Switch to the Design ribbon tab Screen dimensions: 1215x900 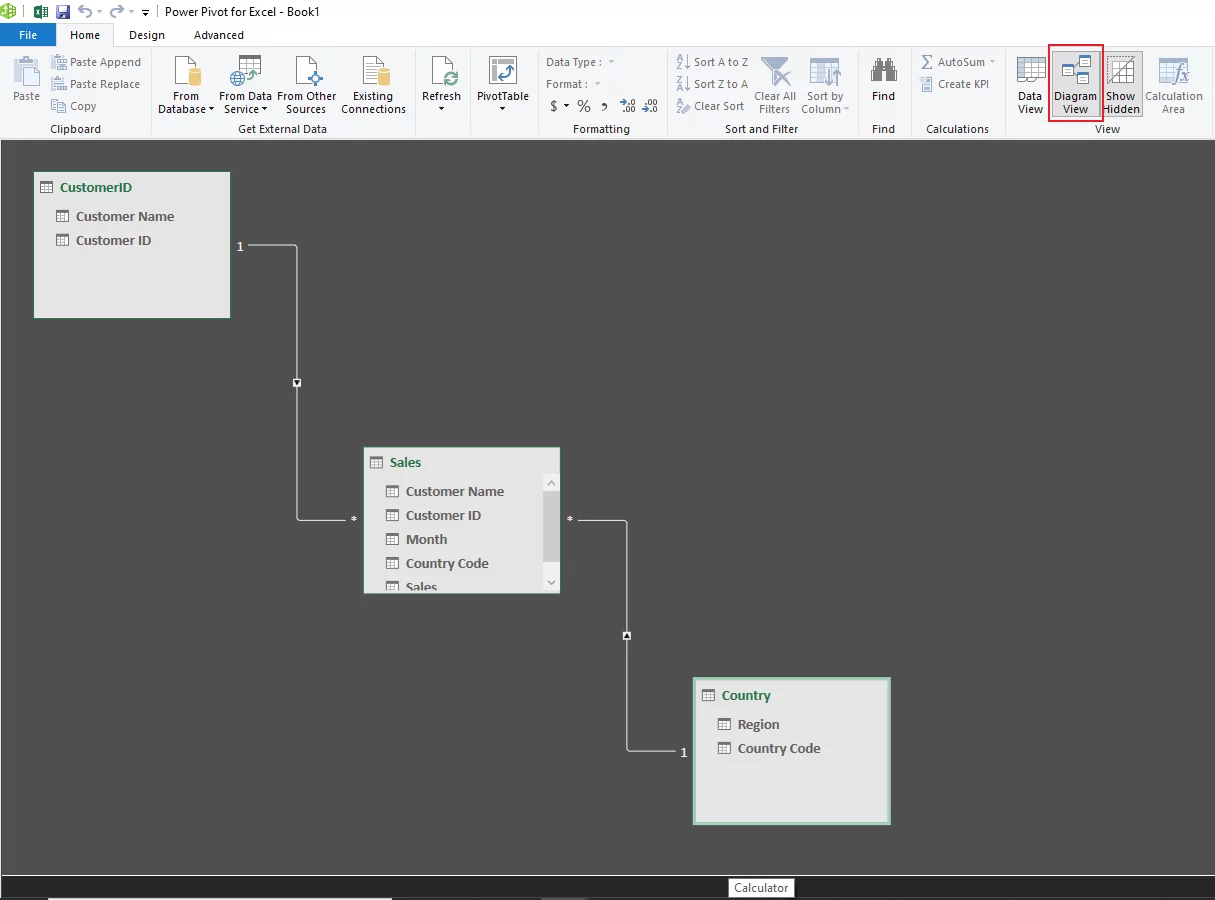click(x=146, y=34)
